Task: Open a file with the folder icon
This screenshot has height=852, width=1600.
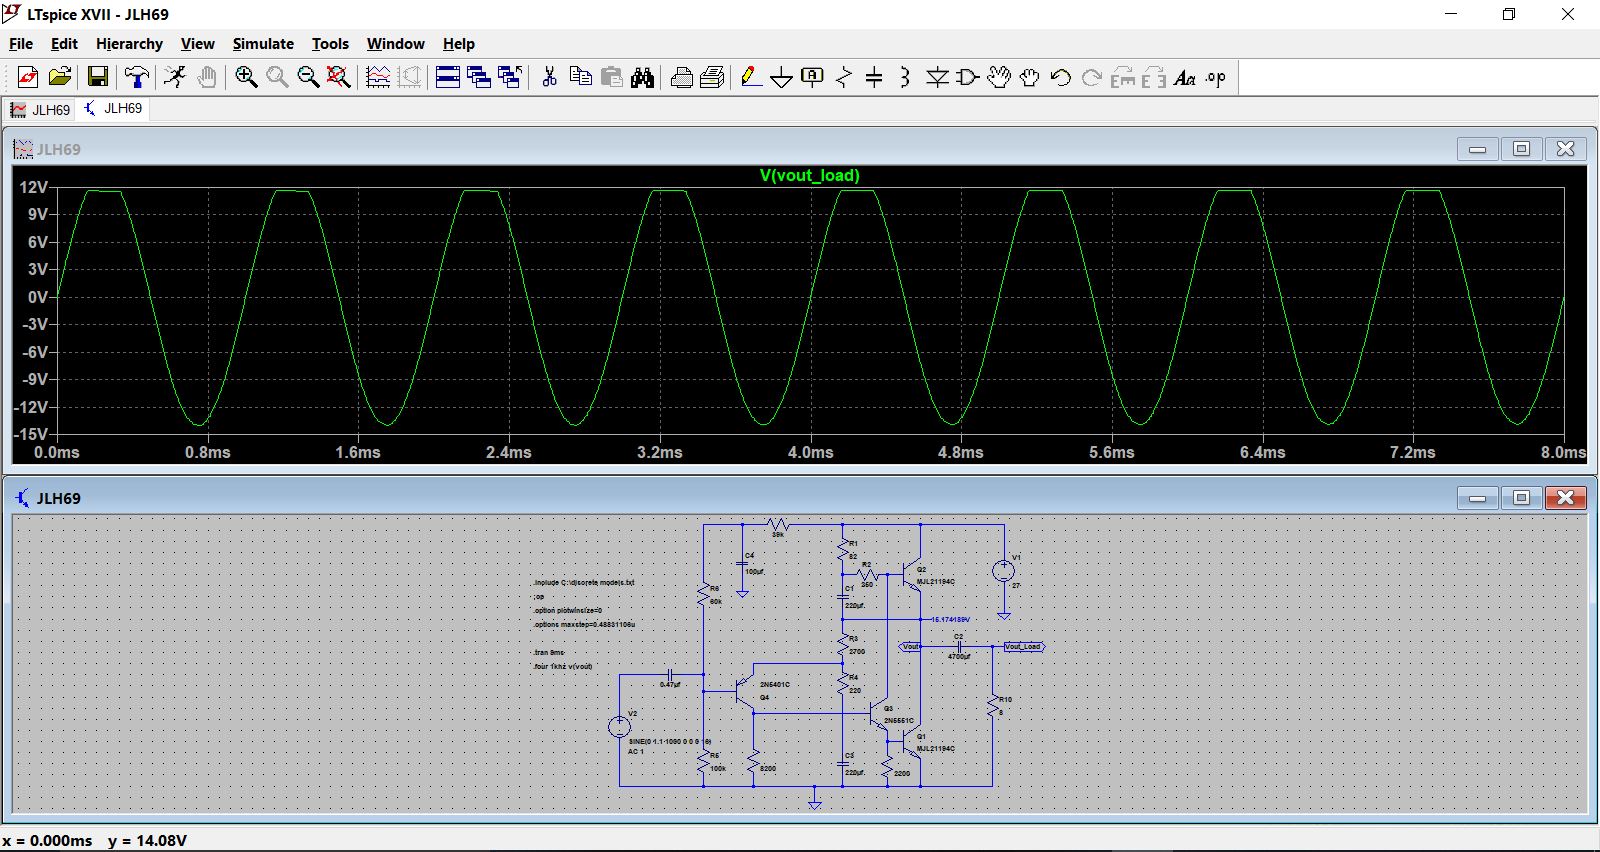Action: 60,77
